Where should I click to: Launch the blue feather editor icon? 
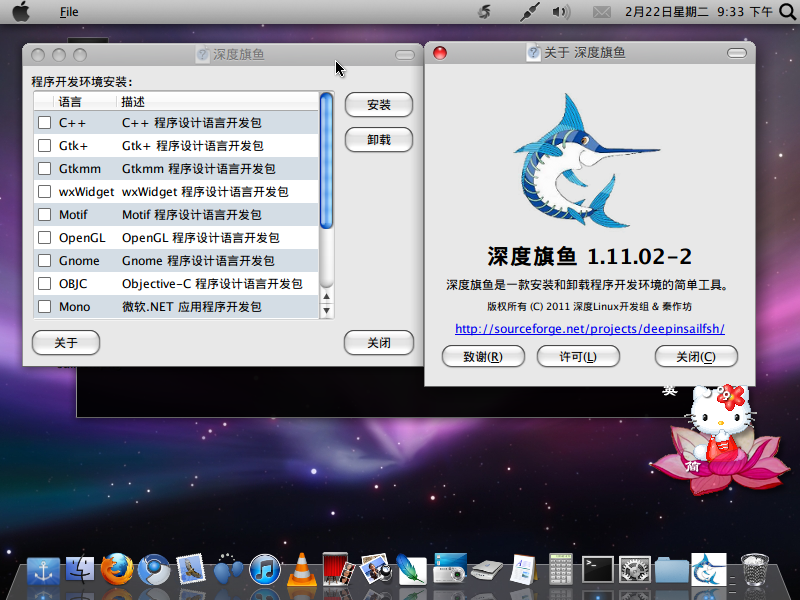point(412,569)
